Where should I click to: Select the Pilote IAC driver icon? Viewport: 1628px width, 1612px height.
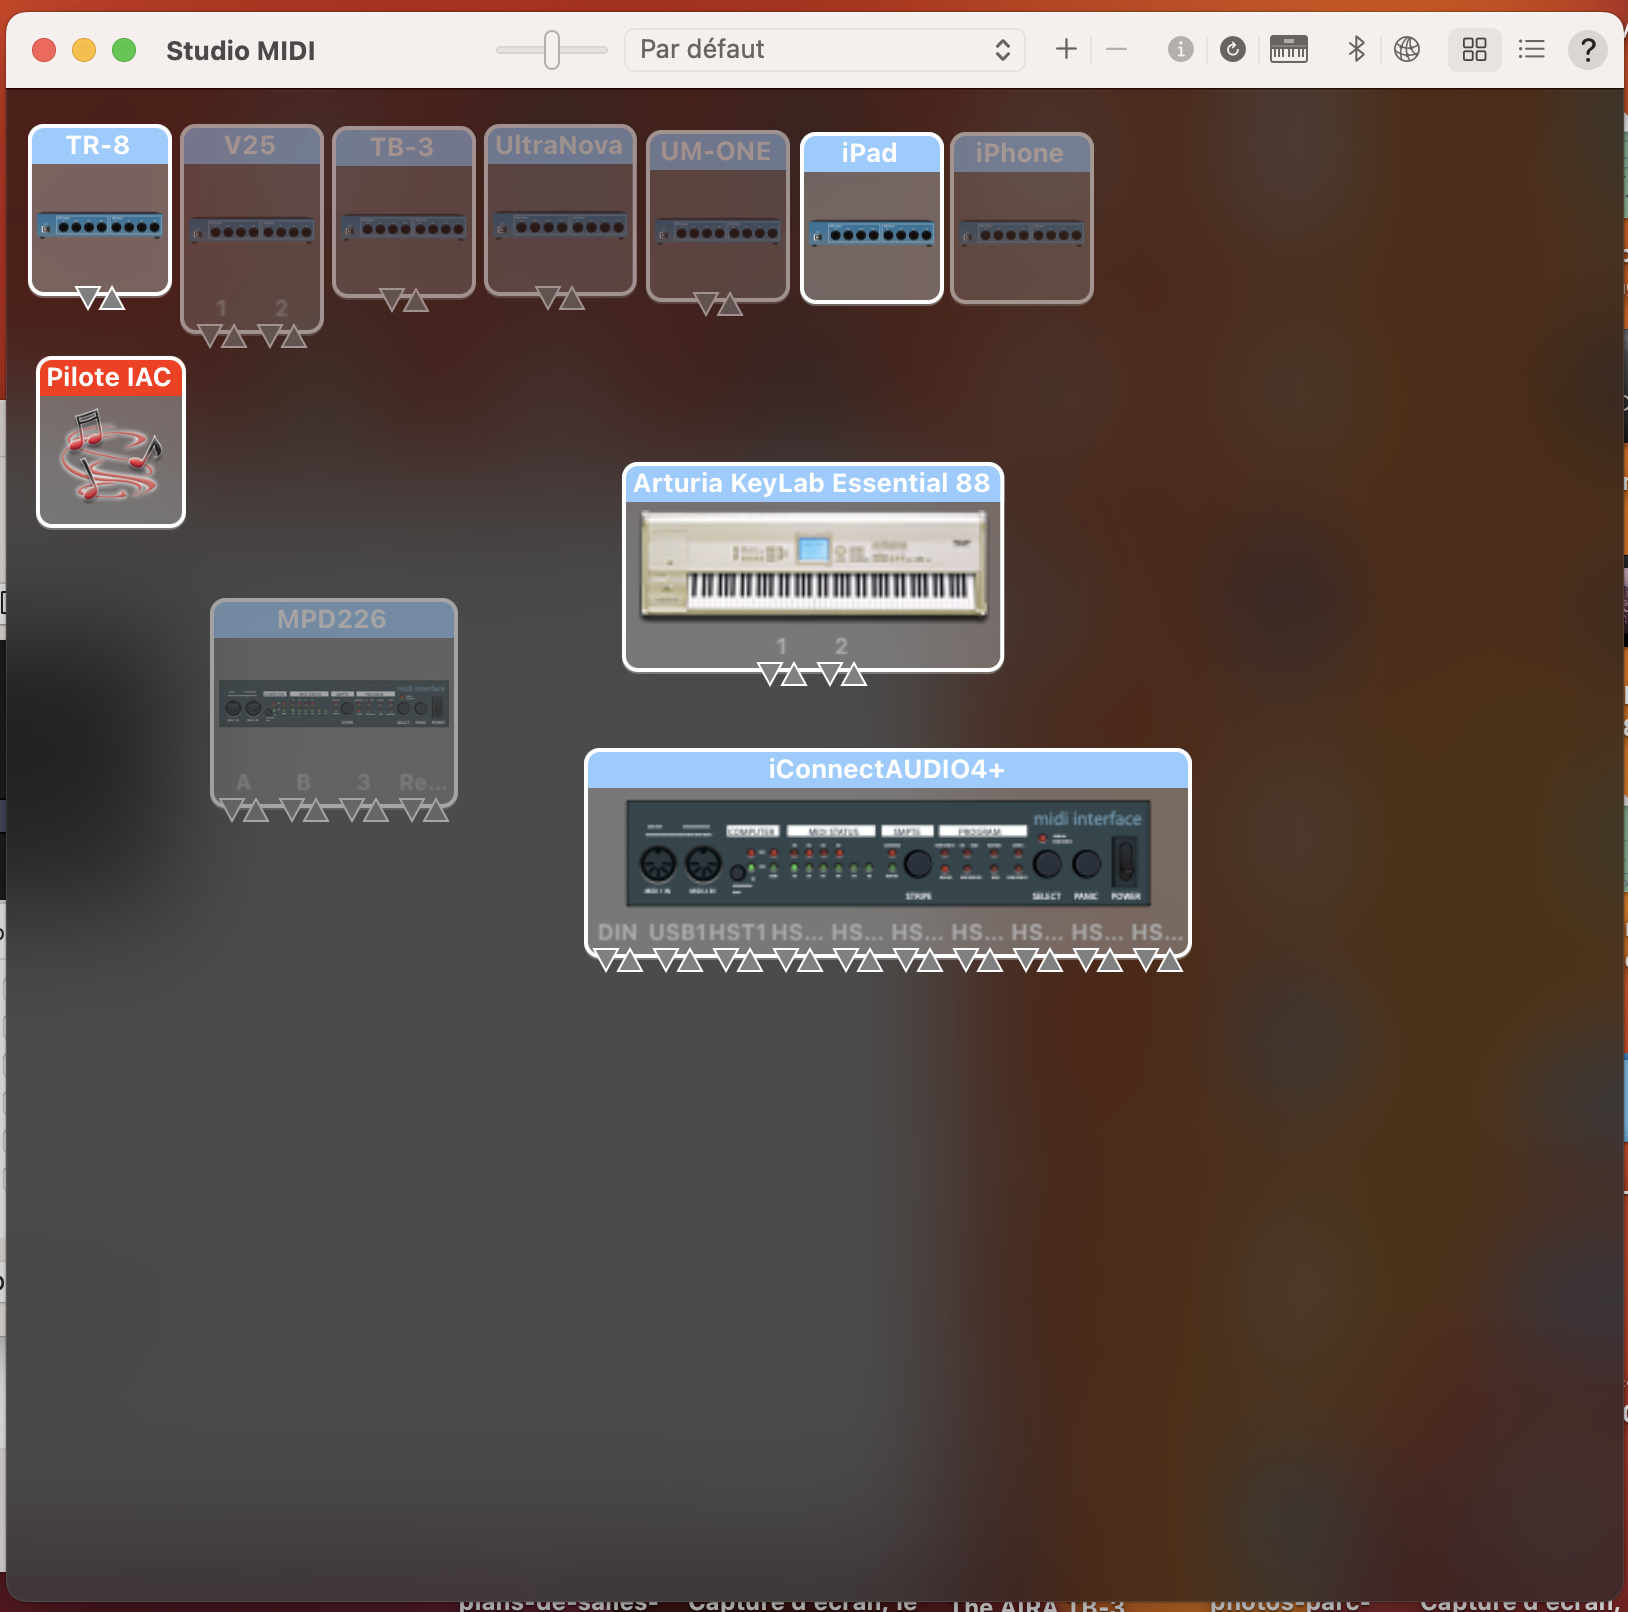[111, 442]
